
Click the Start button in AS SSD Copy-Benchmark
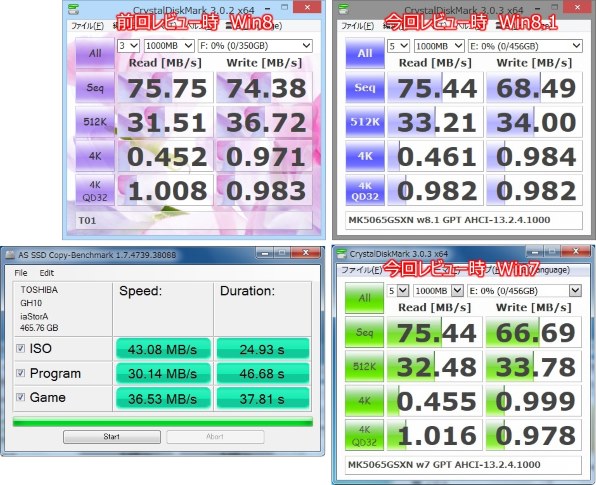click(x=112, y=437)
